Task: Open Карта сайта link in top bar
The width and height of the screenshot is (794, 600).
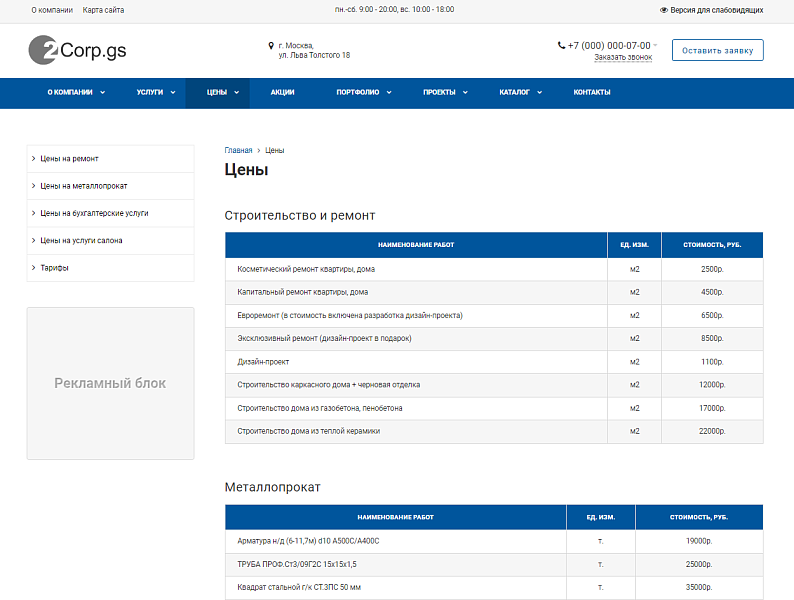Action: (103, 10)
